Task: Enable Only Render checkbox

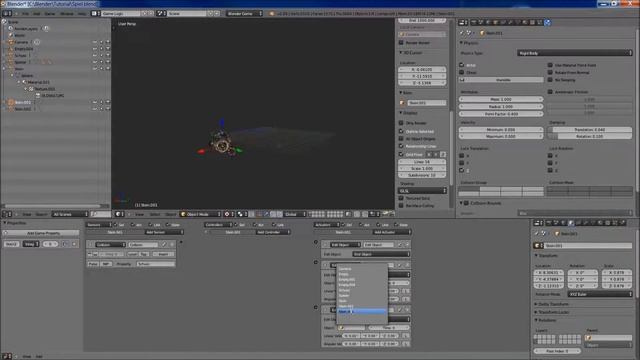Action: [401, 123]
